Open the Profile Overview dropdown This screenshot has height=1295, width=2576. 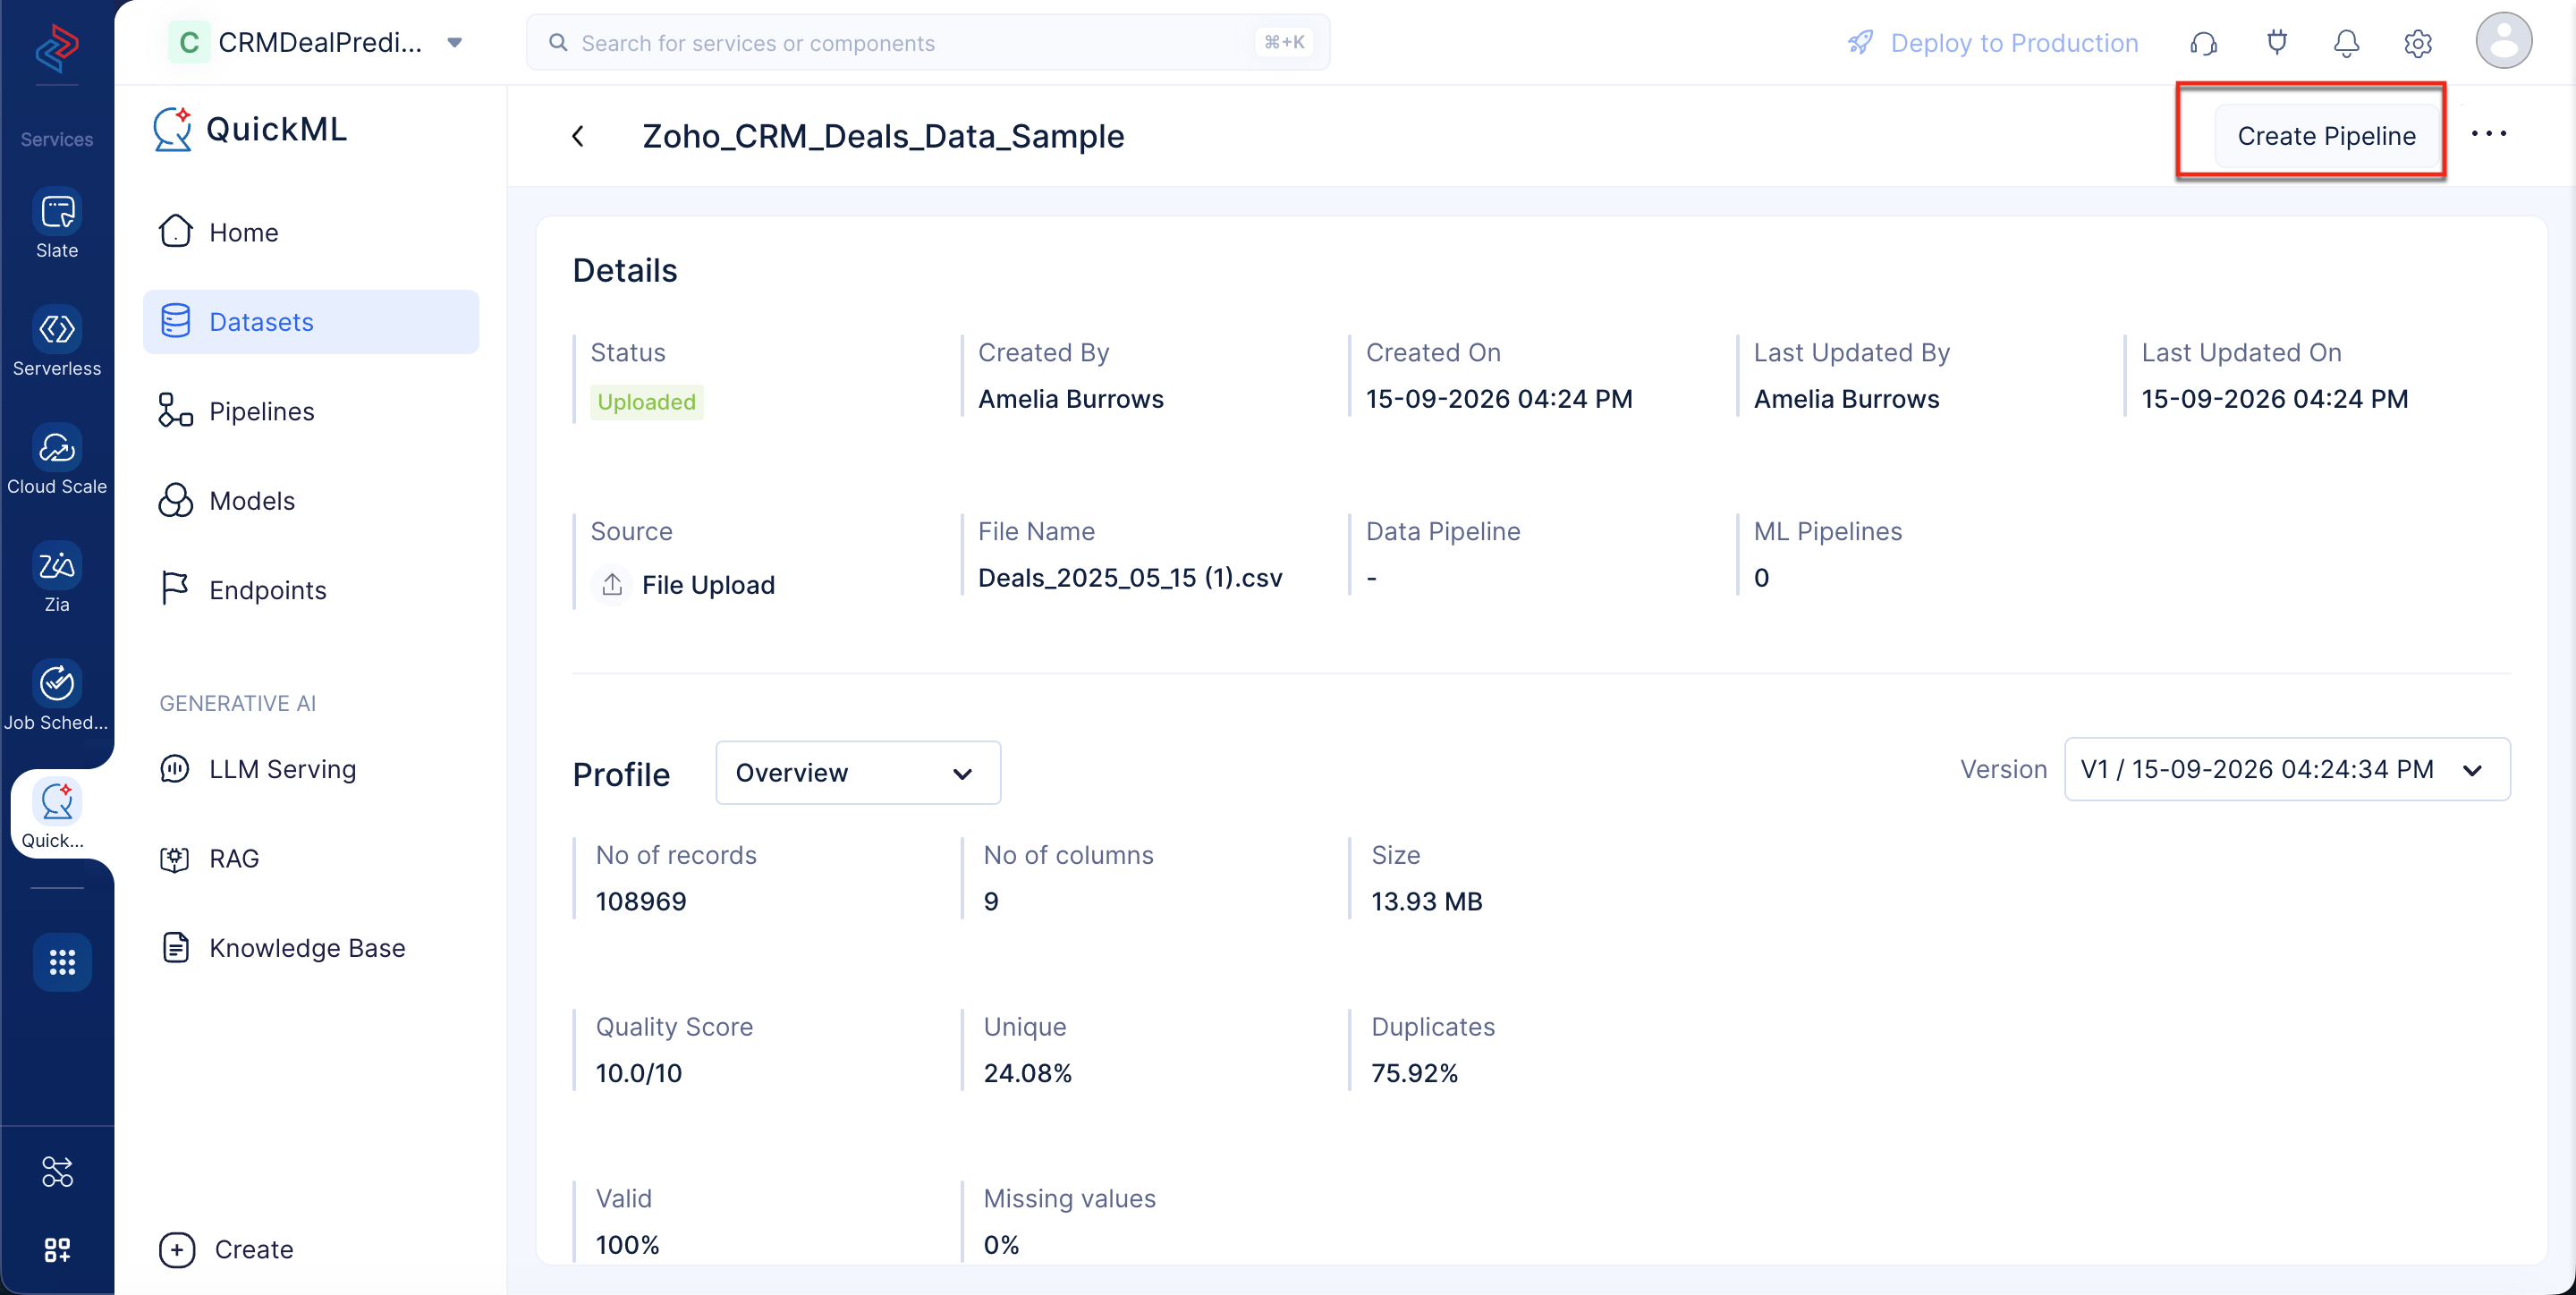pyautogui.click(x=858, y=772)
